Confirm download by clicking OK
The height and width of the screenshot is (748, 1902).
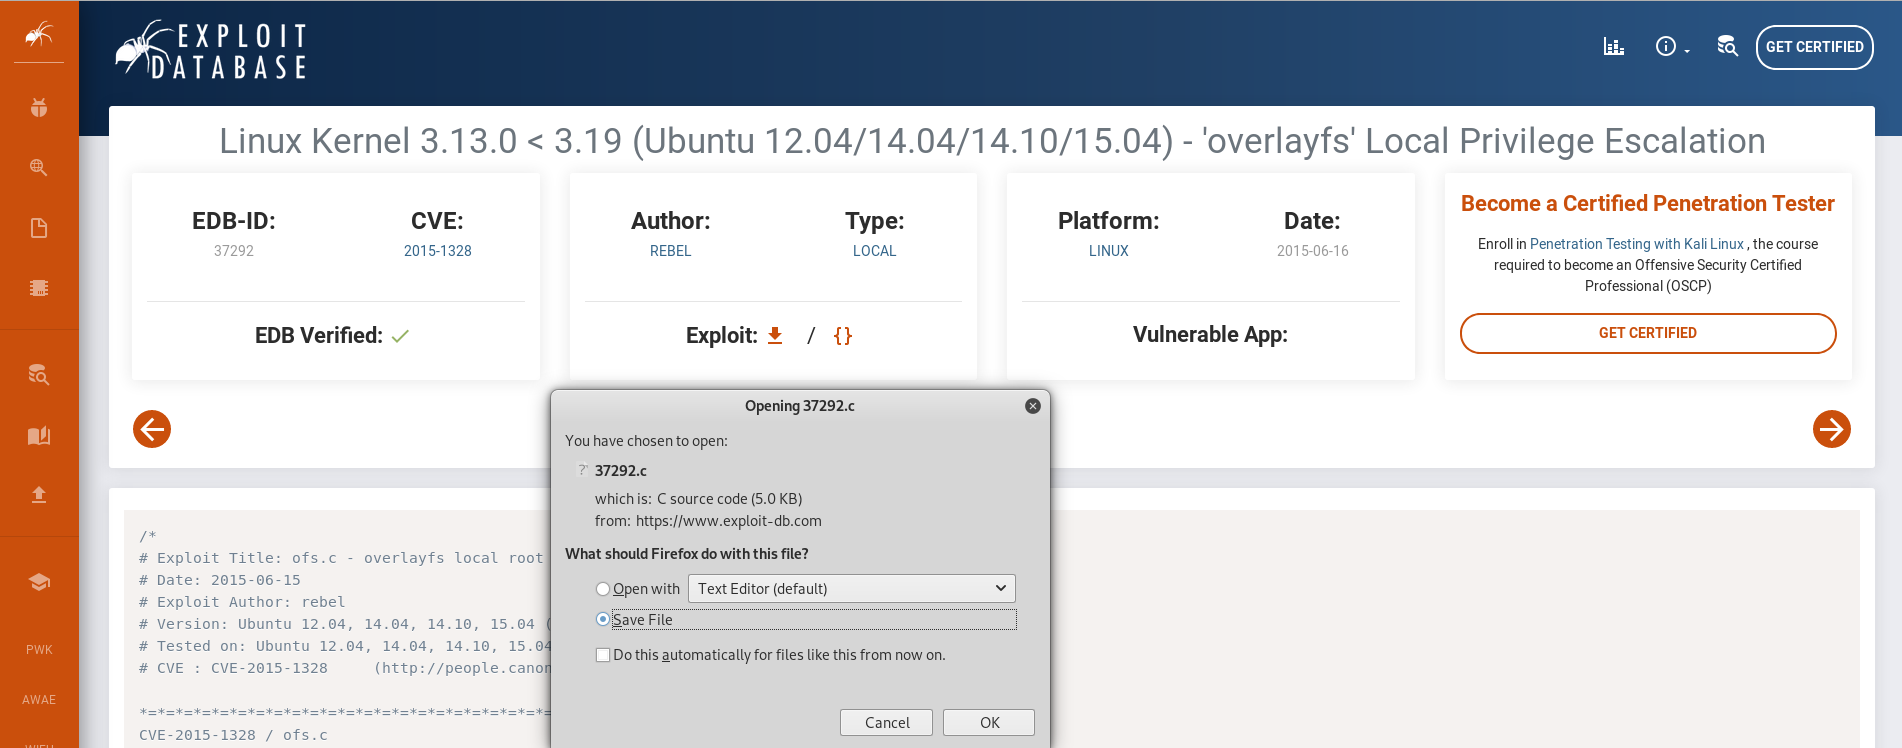(989, 722)
